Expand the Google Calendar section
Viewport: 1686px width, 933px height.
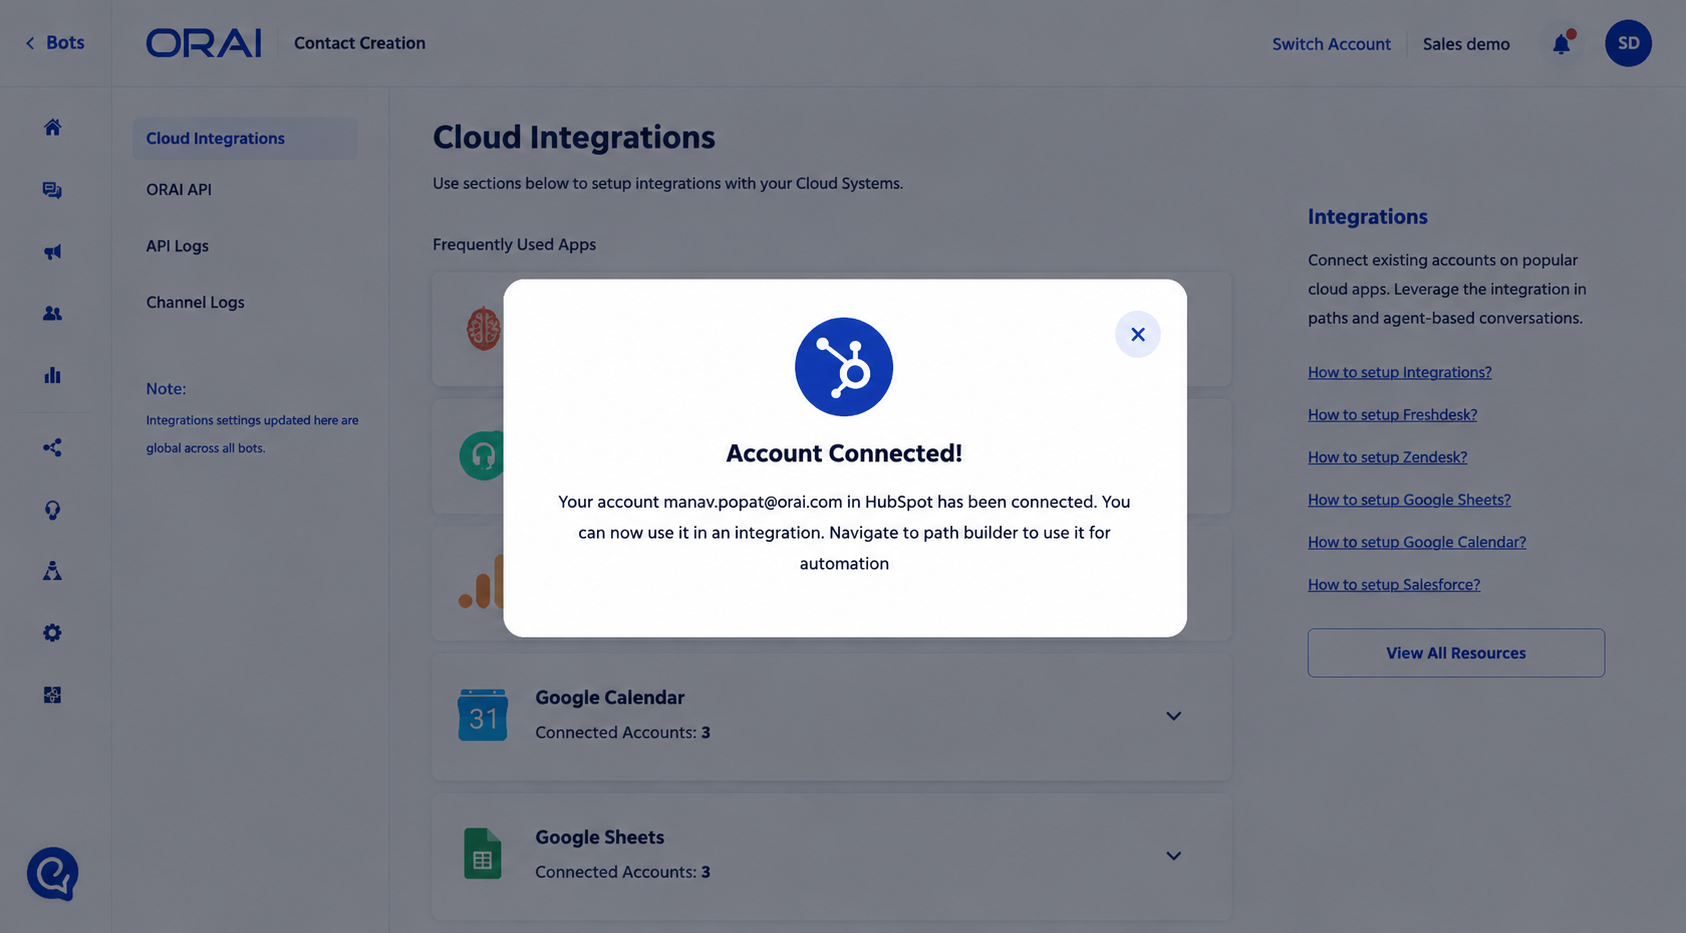pos(1173,716)
